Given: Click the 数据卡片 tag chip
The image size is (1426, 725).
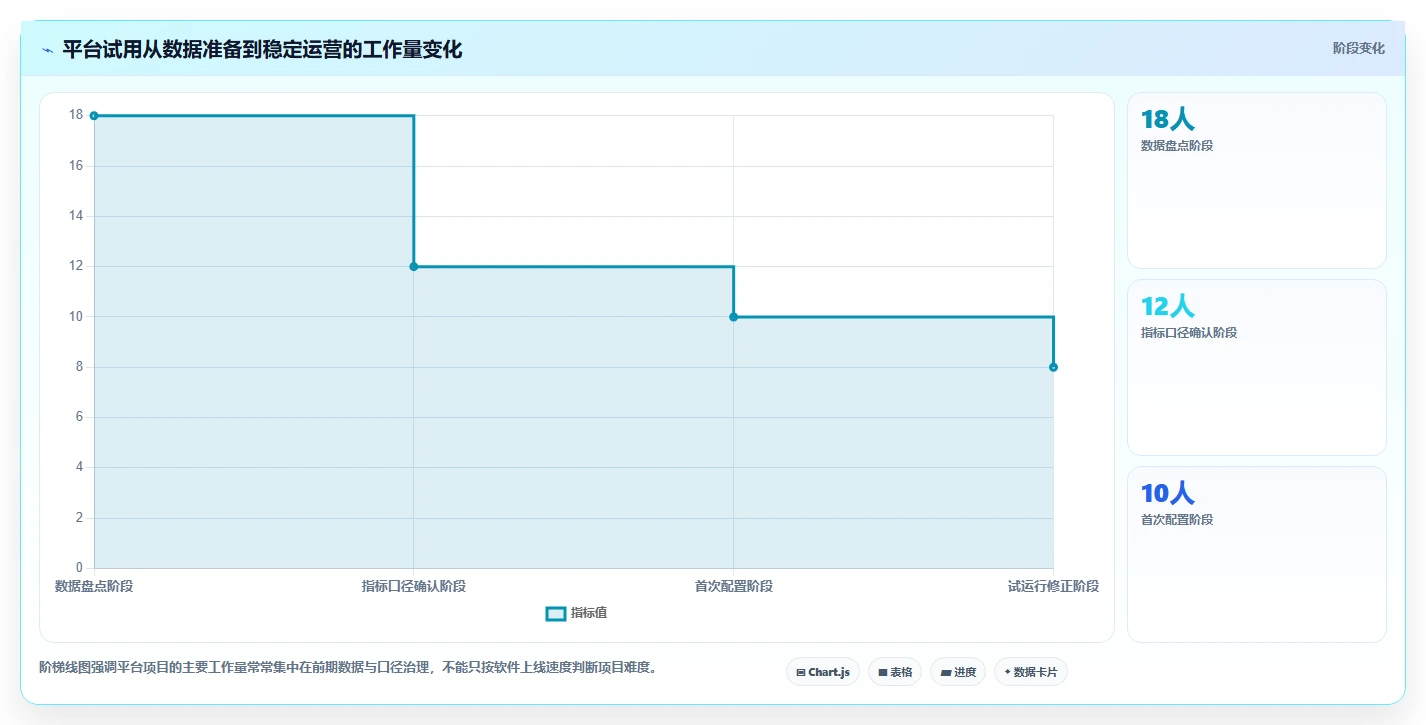Looking at the screenshot, I should (1031, 672).
